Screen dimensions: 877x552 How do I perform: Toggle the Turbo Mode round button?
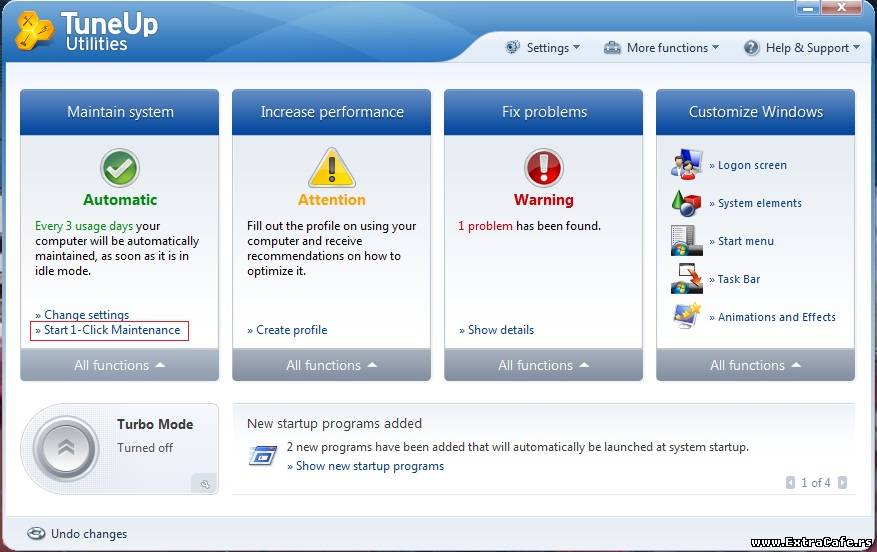(x=66, y=448)
